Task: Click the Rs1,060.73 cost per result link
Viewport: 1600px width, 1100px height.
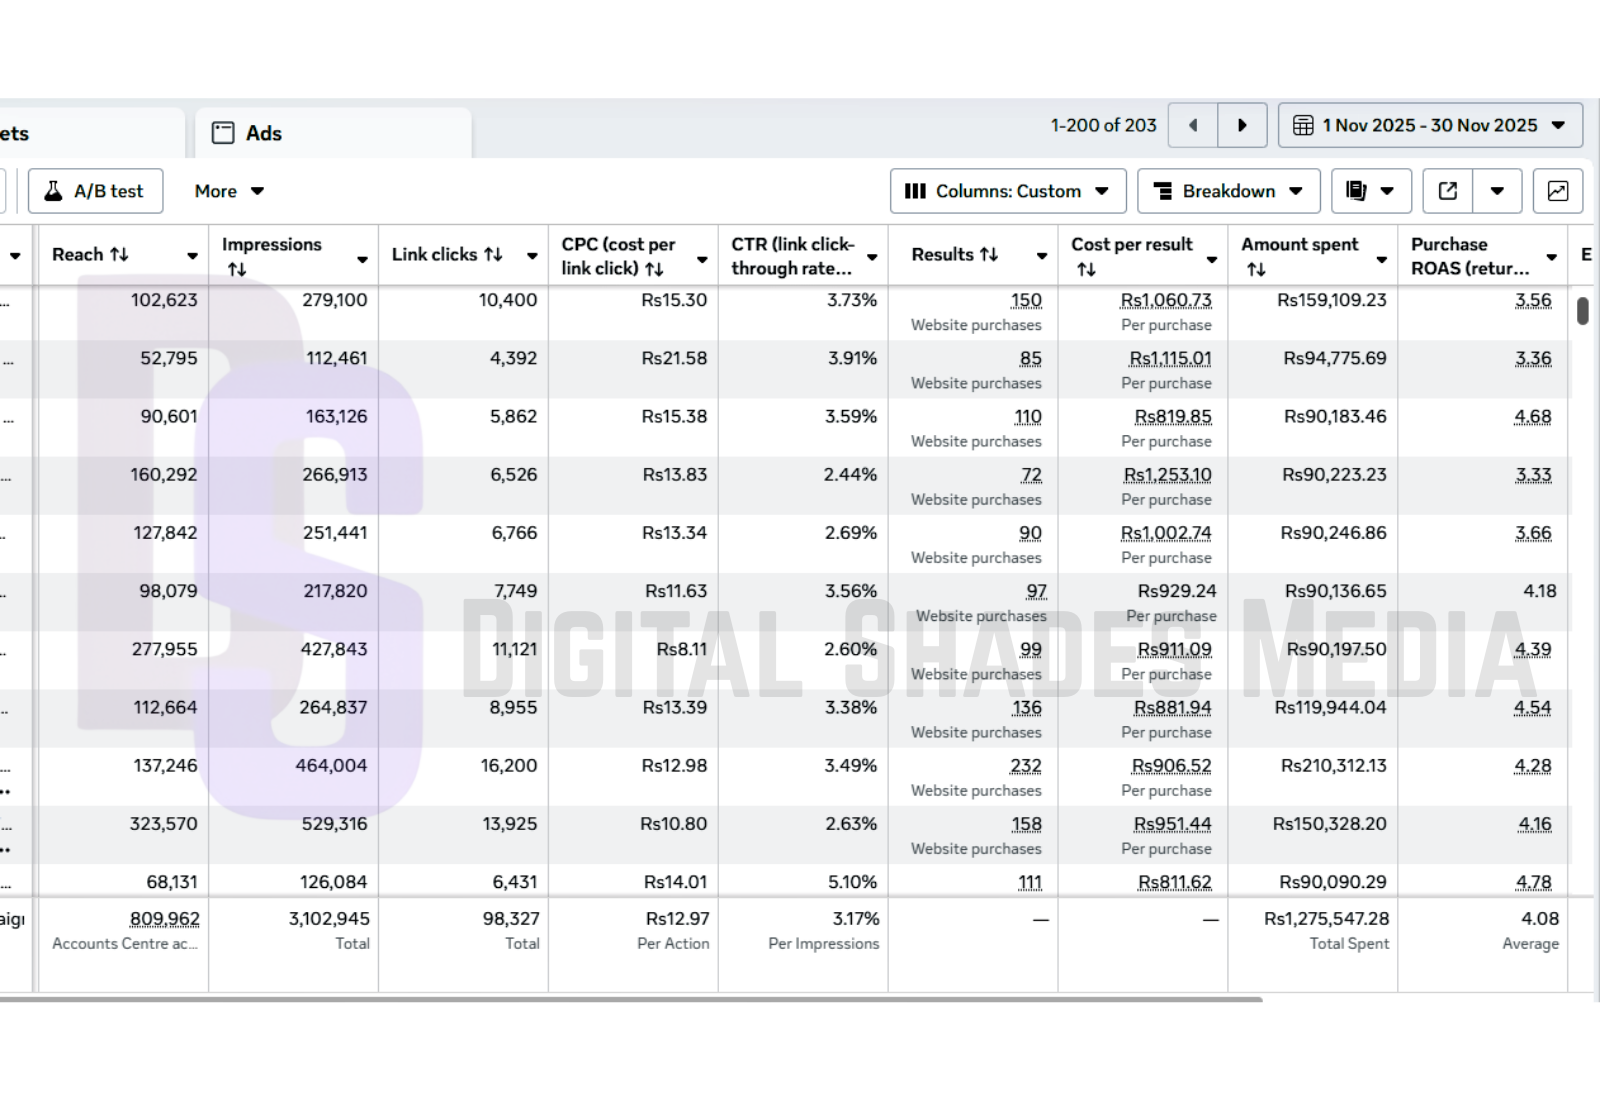Action: click(1166, 300)
